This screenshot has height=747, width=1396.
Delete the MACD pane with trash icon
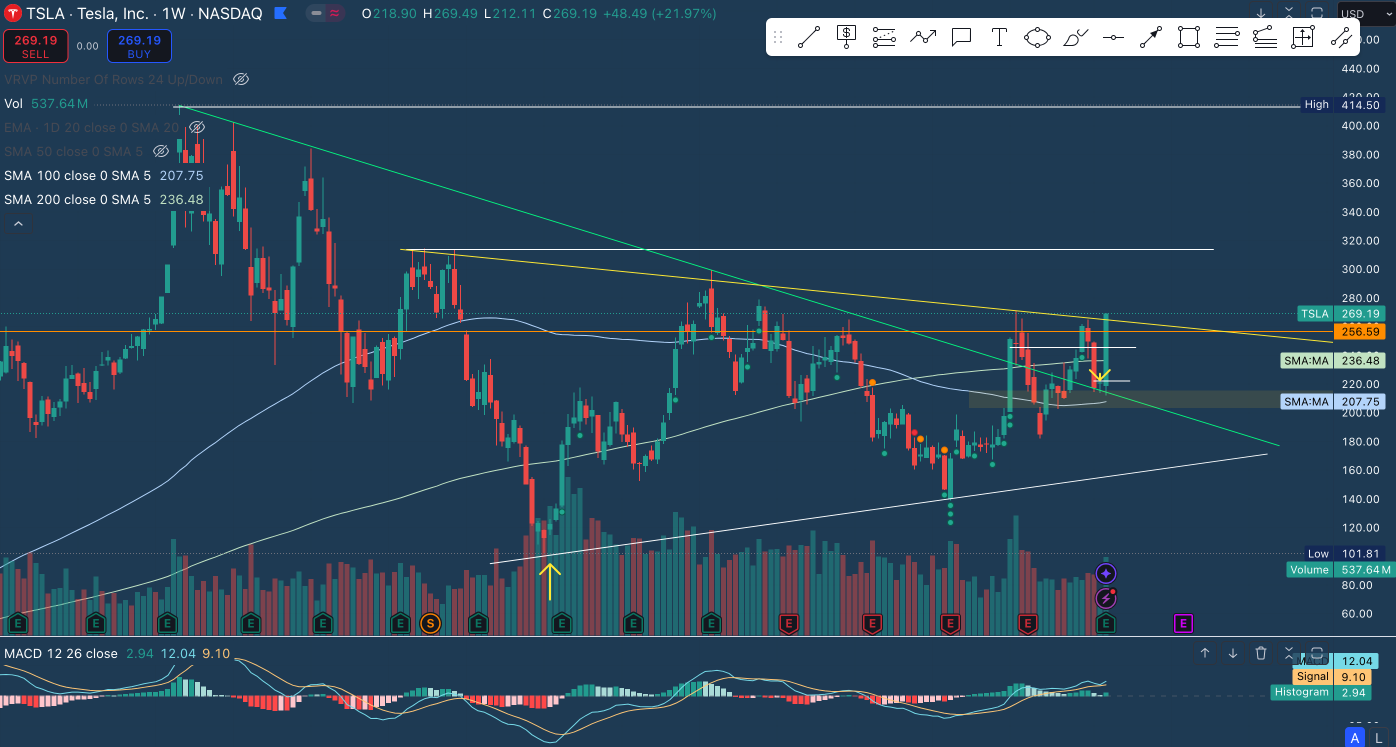point(1261,653)
